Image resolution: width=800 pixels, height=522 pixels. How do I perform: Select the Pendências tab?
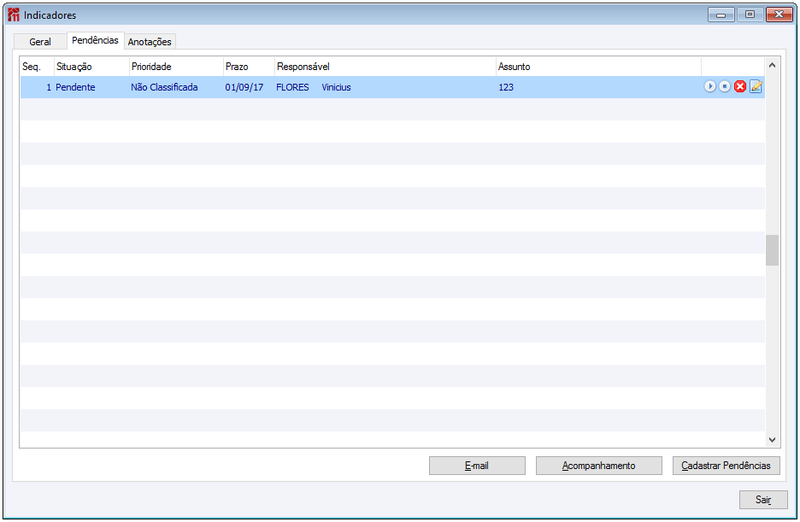tap(95, 40)
